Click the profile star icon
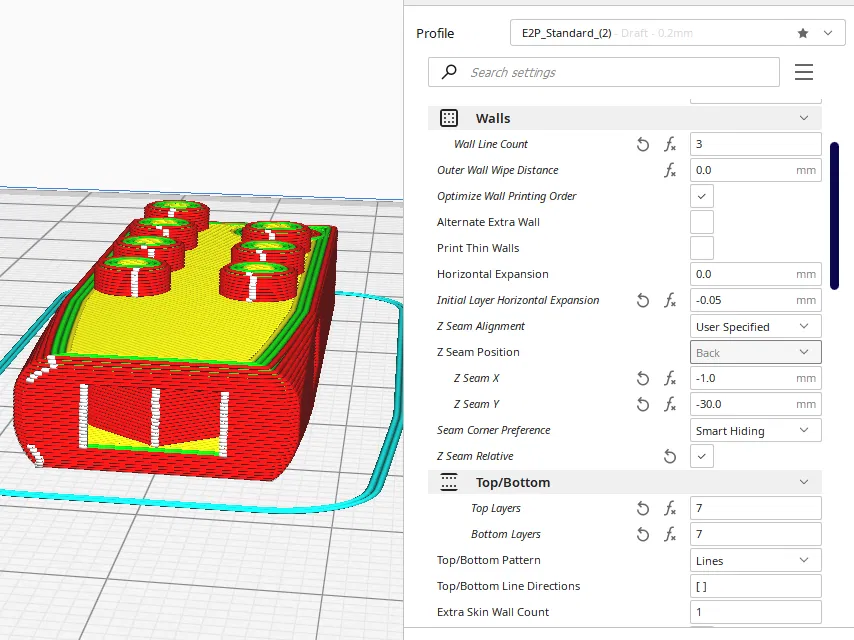The width and height of the screenshot is (854, 640). [x=803, y=33]
